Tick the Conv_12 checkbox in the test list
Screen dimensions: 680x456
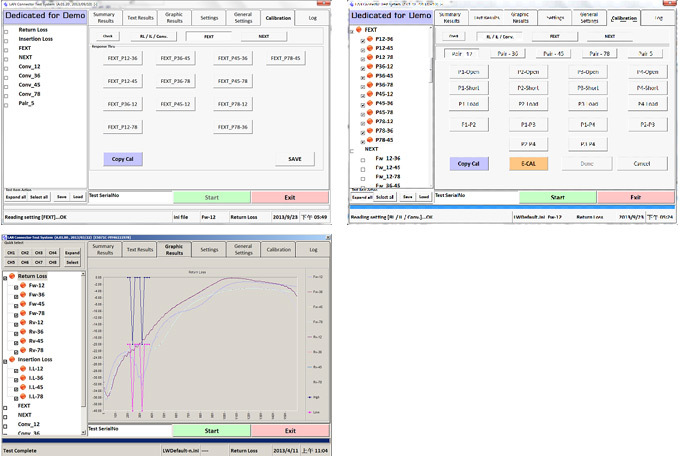coord(6,66)
